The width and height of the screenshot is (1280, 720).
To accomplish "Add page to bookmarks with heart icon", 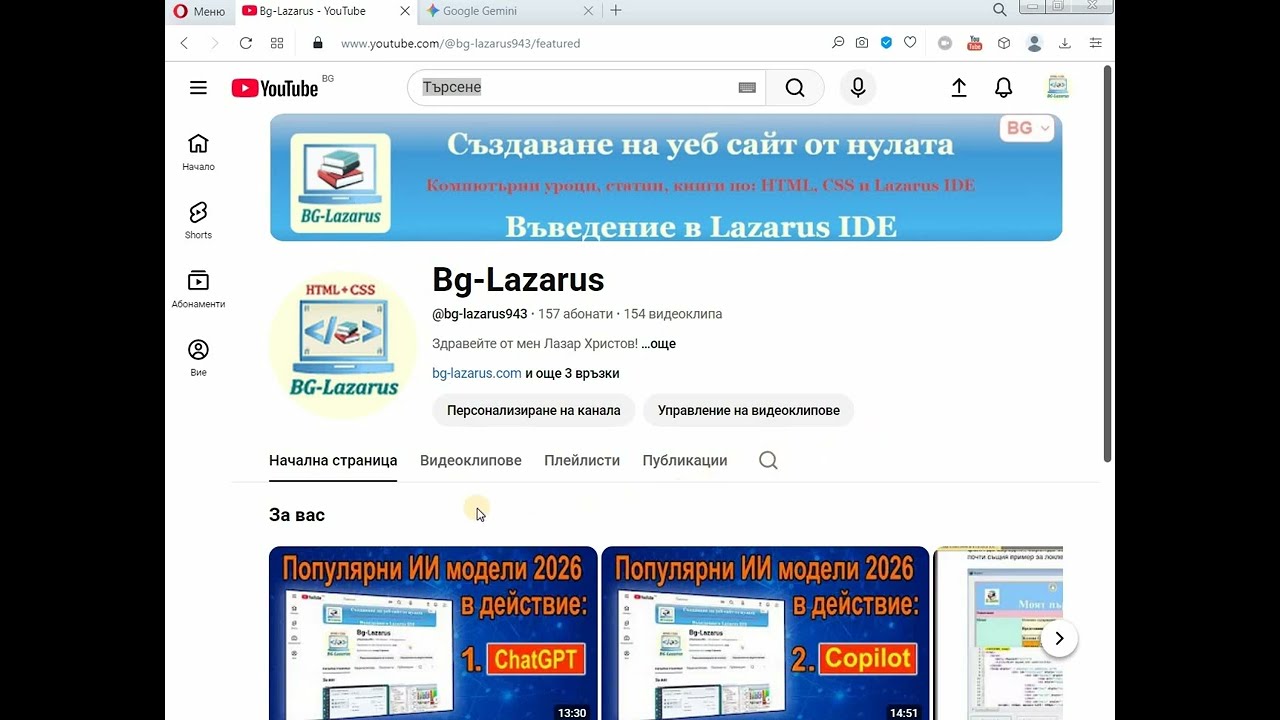I will coord(910,43).
